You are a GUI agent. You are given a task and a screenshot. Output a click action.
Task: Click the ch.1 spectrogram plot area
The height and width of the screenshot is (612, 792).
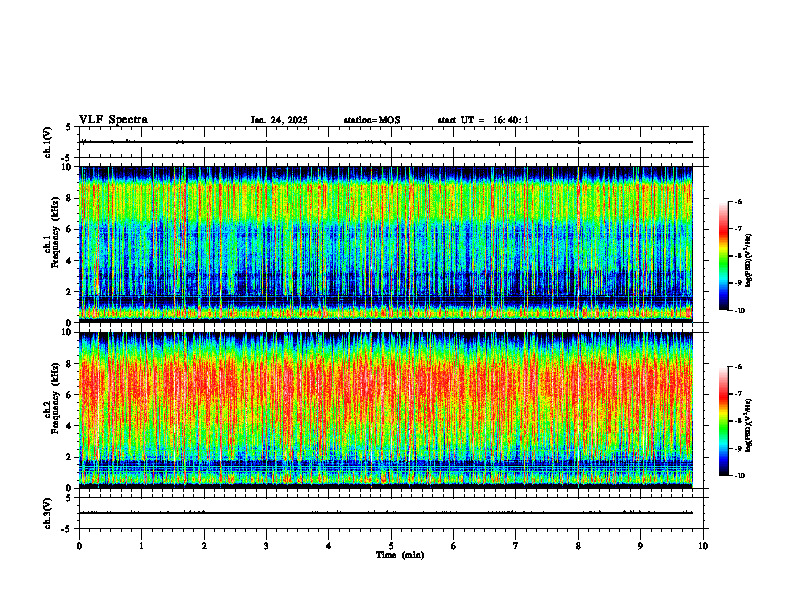(x=386, y=244)
